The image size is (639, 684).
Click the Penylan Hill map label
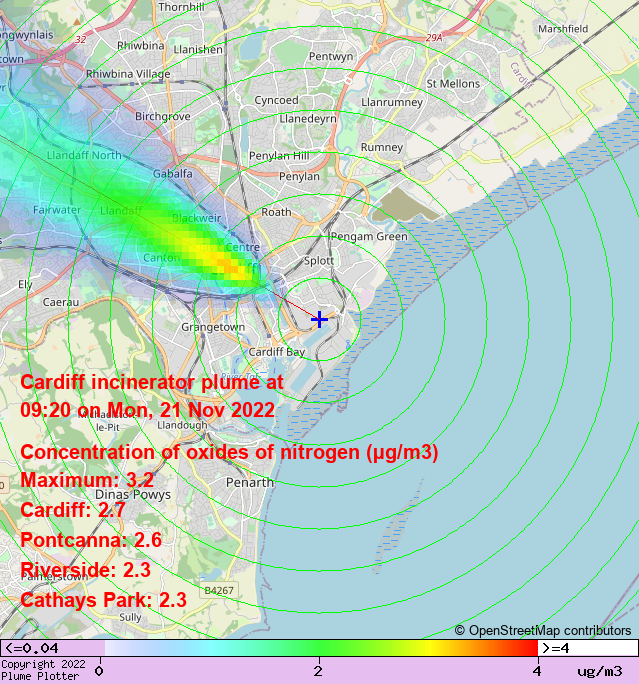coord(279,156)
